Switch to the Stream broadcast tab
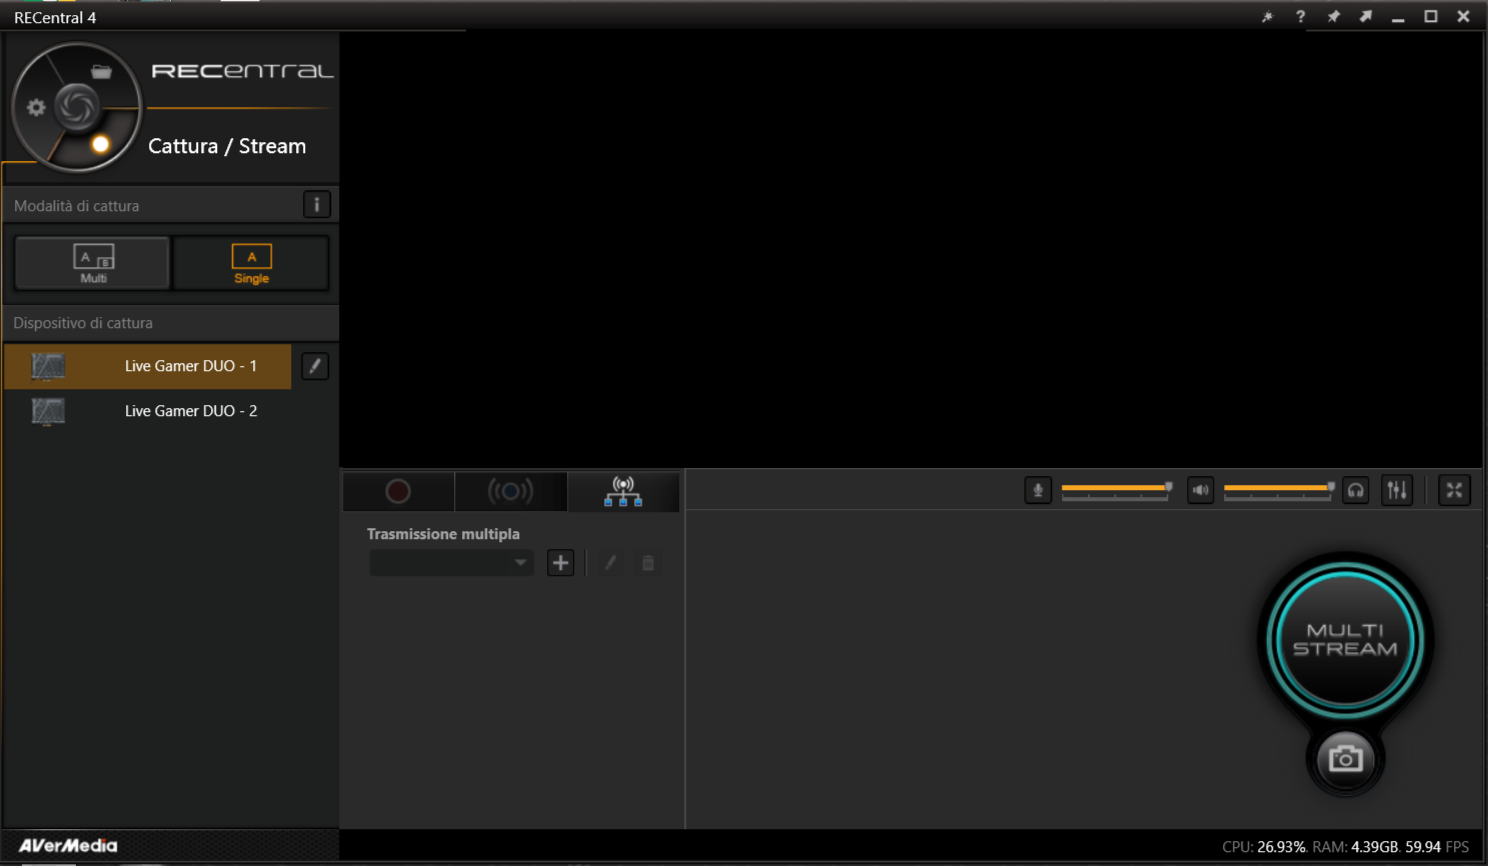 click(x=511, y=491)
